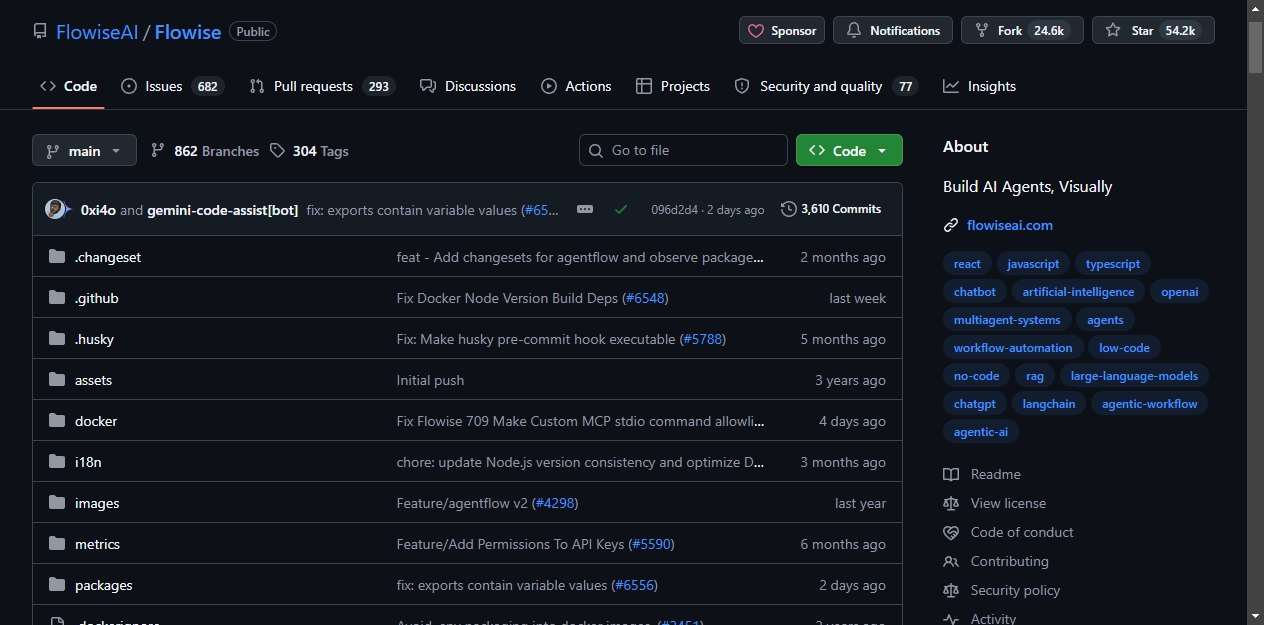
Task: Fork the Flowise repository
Action: [1022, 31]
